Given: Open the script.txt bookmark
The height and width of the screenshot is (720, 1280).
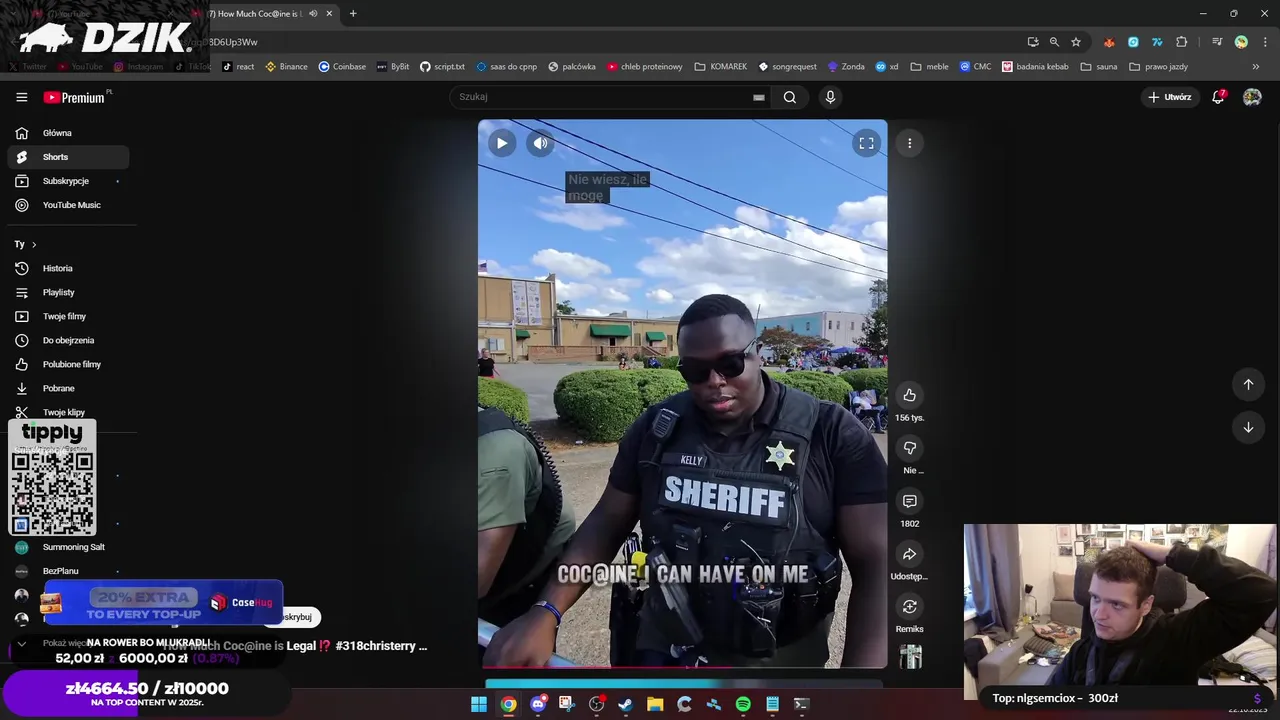Looking at the screenshot, I should pyautogui.click(x=442, y=67).
